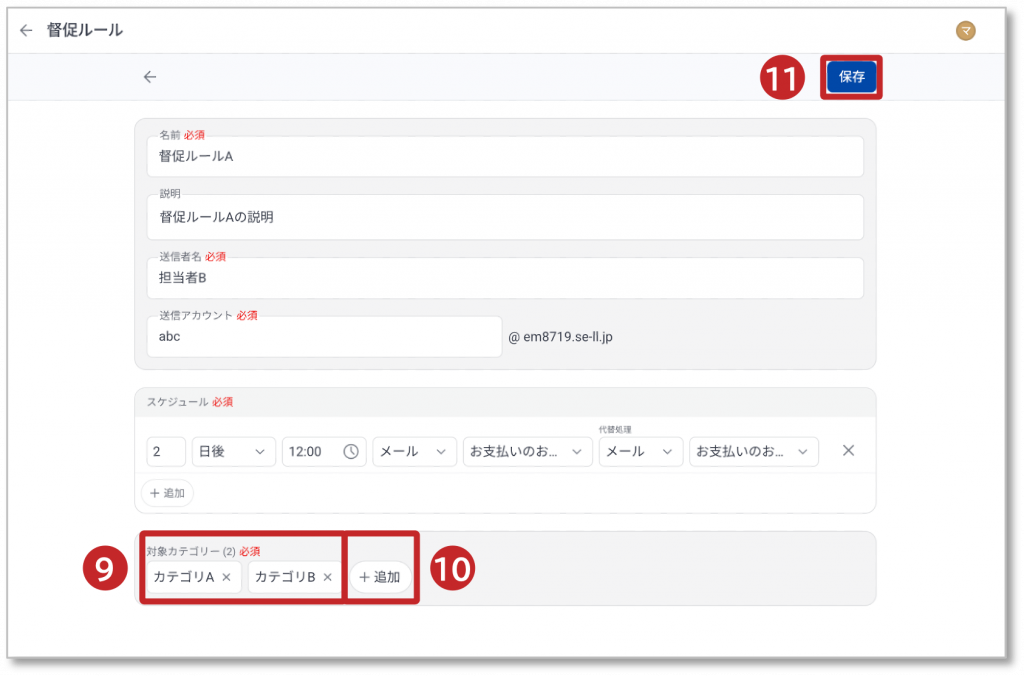Image resolution: width=1024 pixels, height=676 pixels.
Task: Click the 送信アカウント field containing abc
Action: tap(323, 337)
